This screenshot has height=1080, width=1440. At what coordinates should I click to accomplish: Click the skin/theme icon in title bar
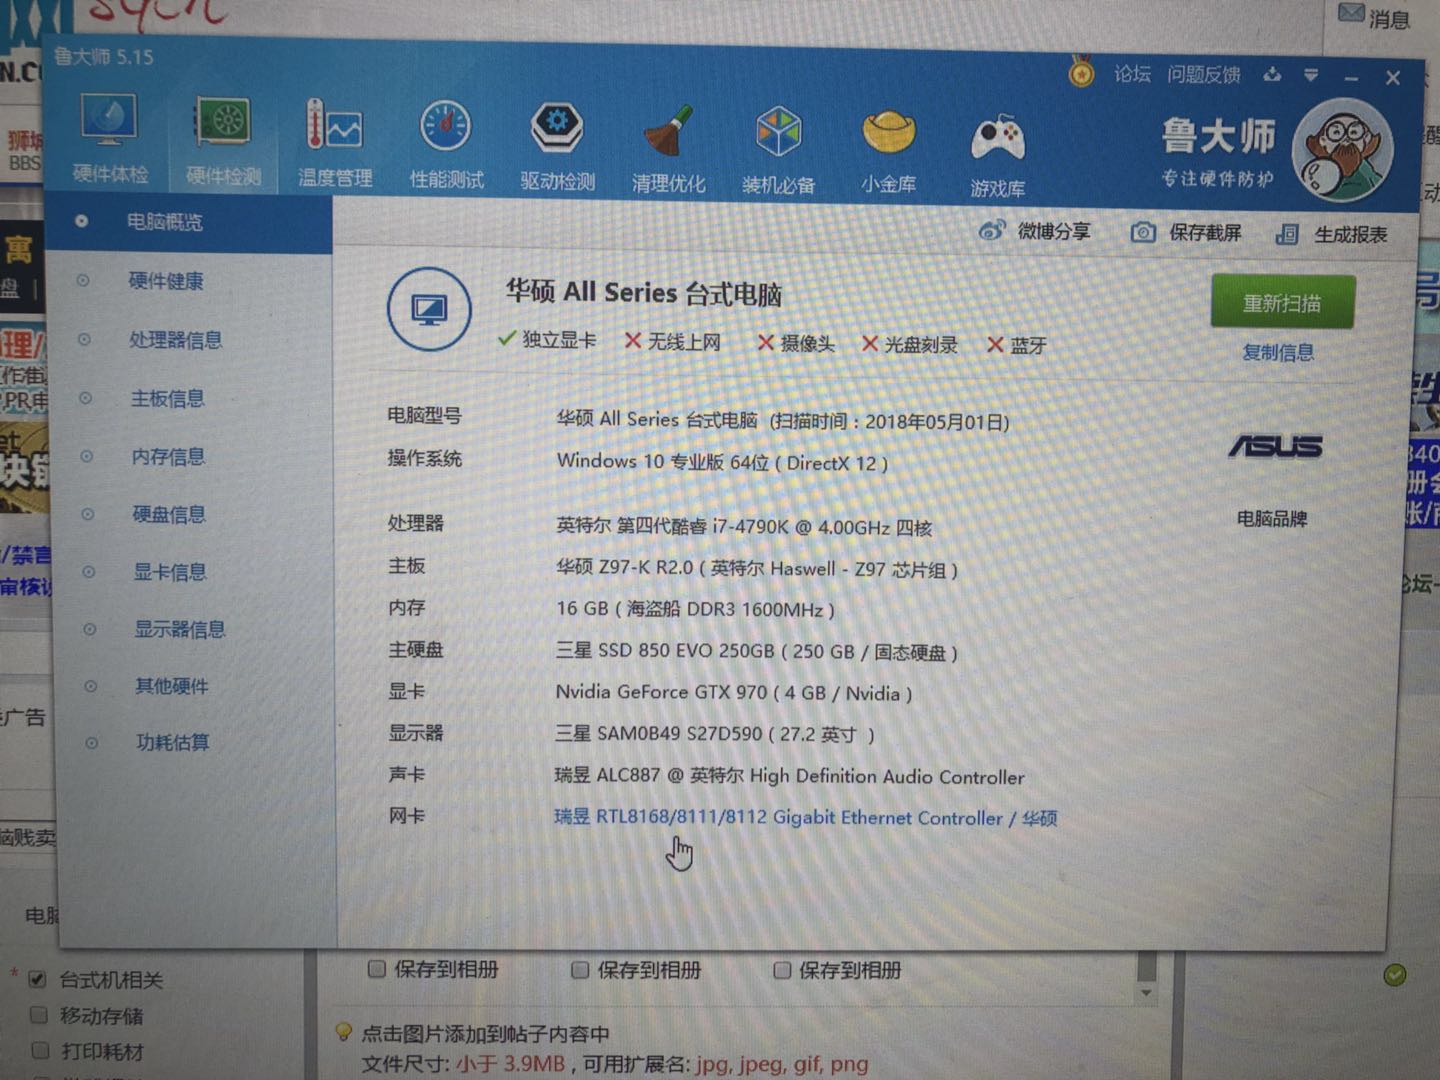(x=1272, y=75)
